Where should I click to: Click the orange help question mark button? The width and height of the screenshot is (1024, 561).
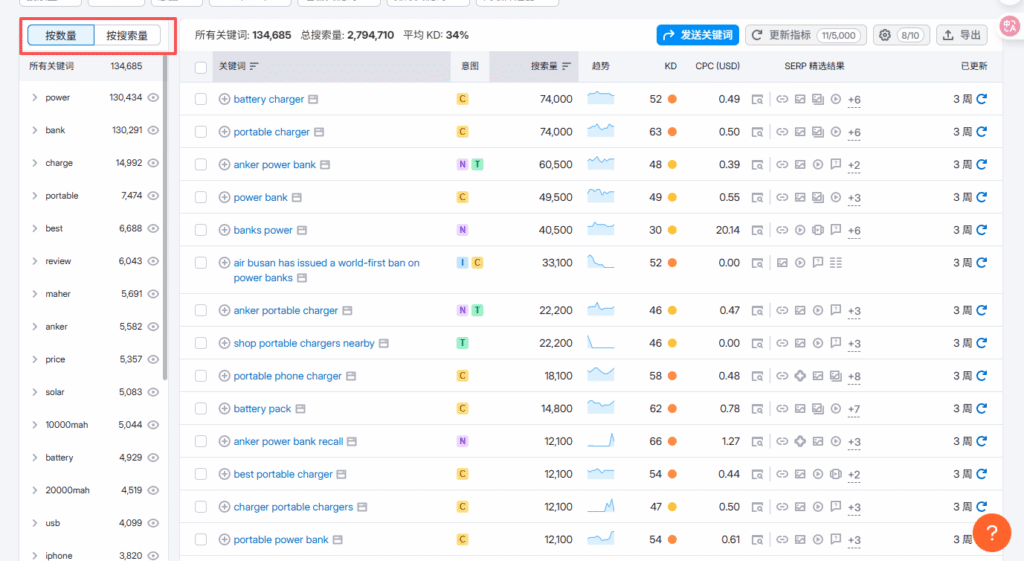click(x=991, y=533)
